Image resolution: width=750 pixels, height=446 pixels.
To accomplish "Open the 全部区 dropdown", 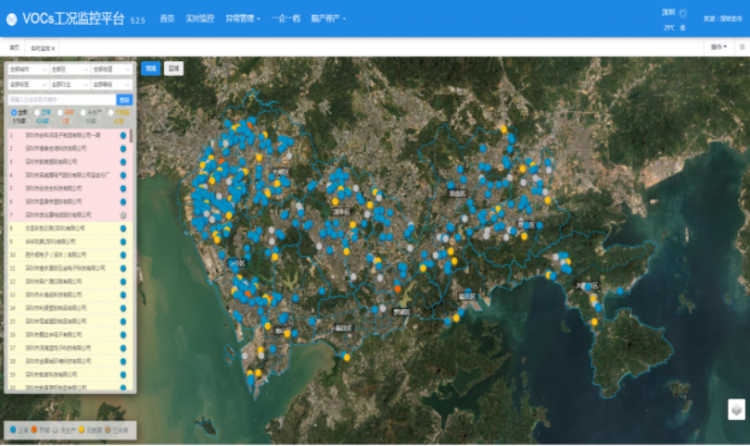I will [x=70, y=69].
